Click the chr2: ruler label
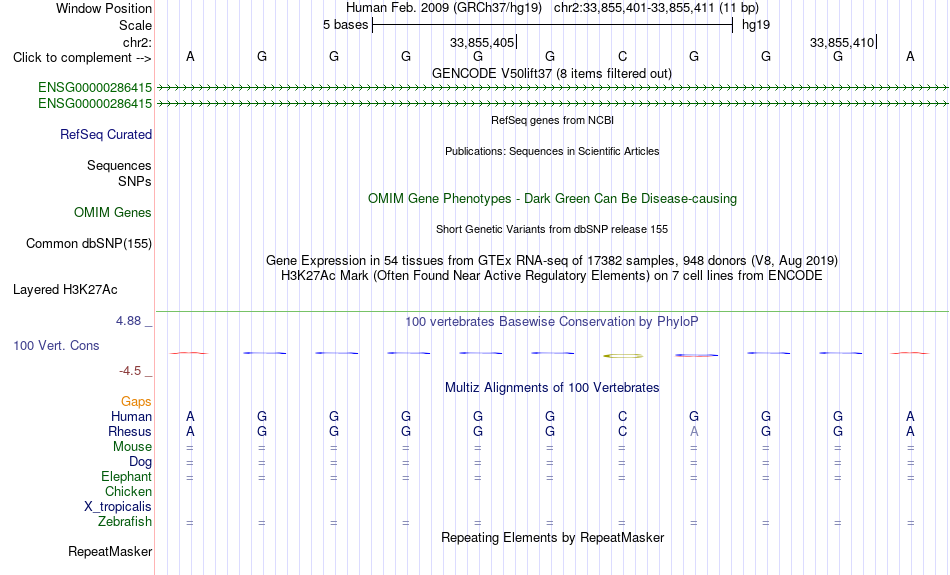The height and width of the screenshot is (575, 950). [x=137, y=42]
